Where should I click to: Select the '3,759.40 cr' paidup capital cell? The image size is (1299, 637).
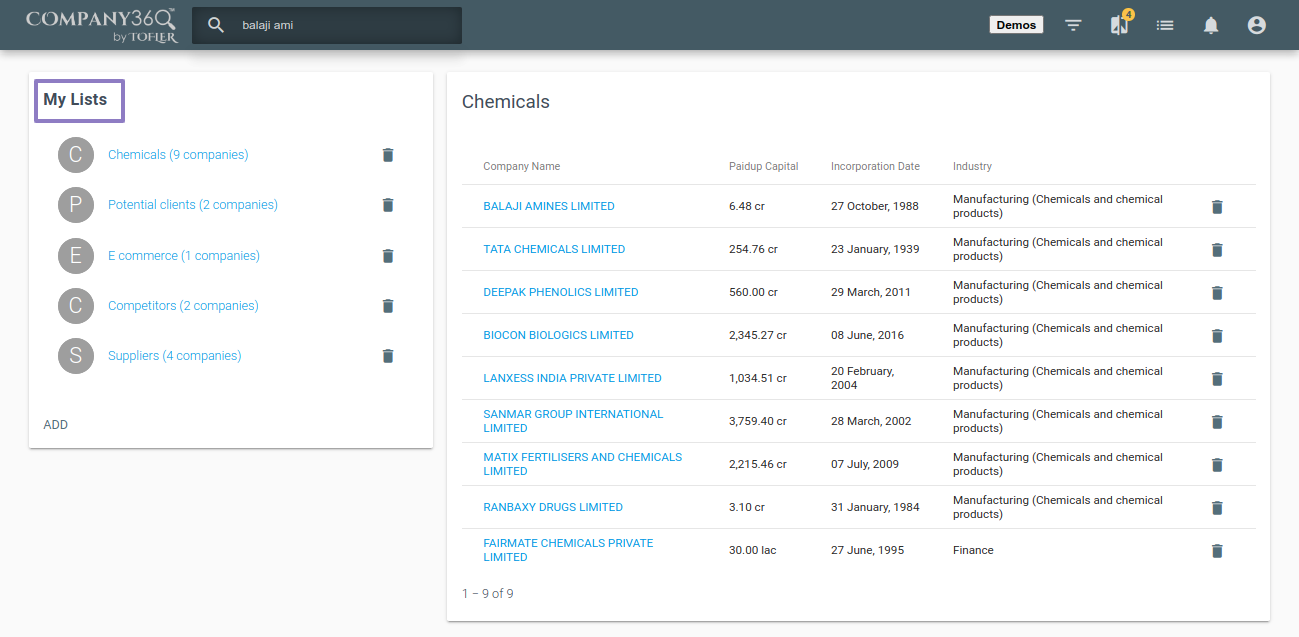coord(758,422)
